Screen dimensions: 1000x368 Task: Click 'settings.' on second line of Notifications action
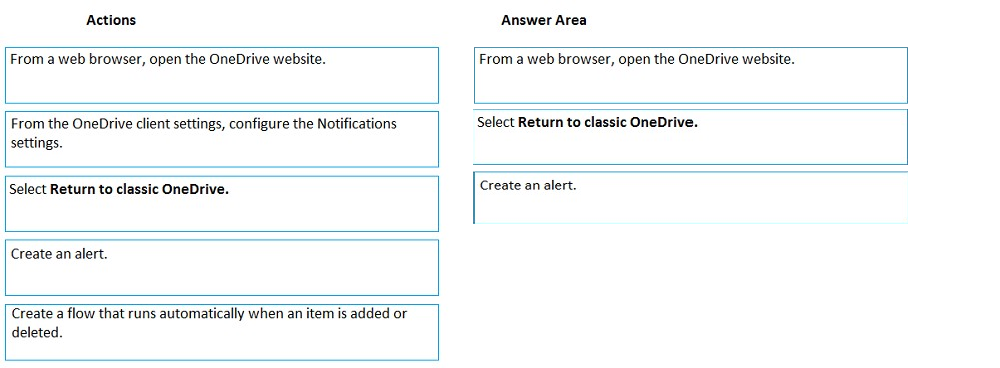[37, 142]
